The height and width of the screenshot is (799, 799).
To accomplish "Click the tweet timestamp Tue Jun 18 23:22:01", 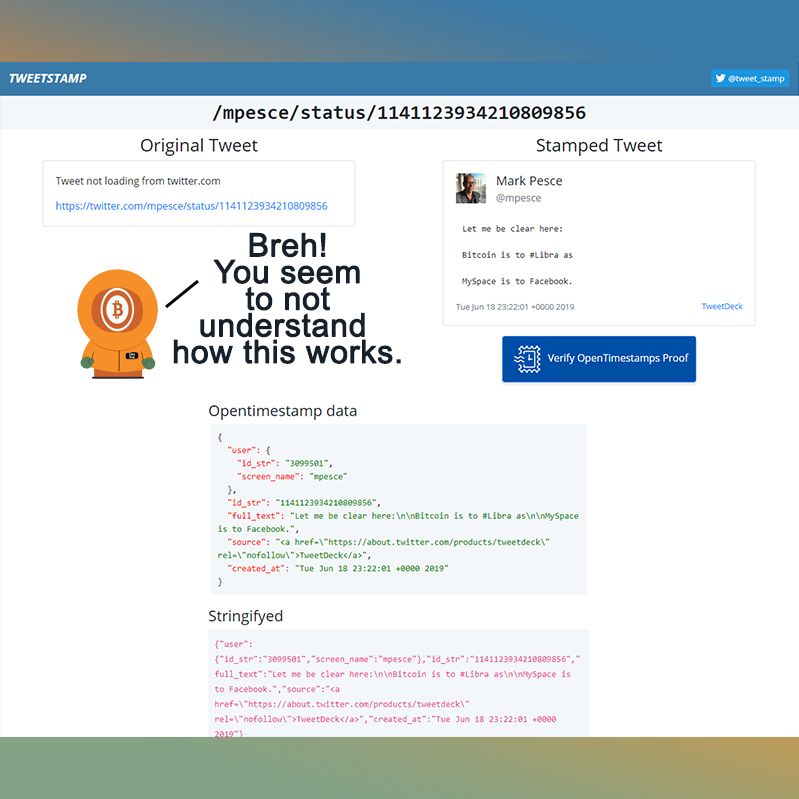I will (x=515, y=307).
